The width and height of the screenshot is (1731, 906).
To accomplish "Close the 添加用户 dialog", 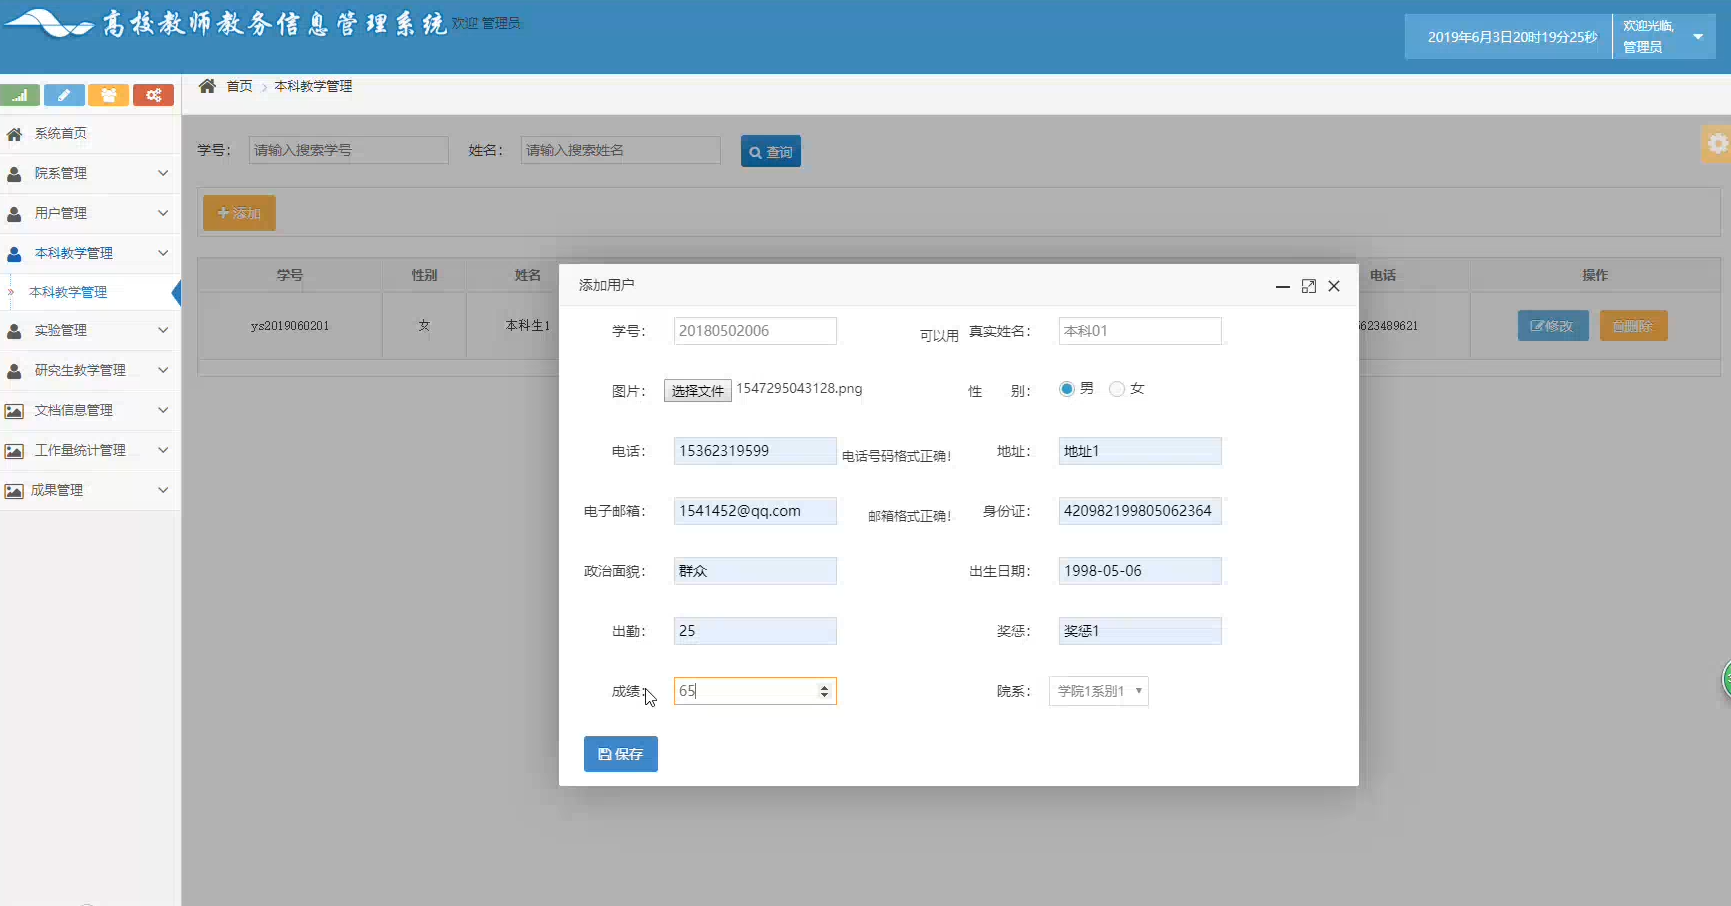I will coord(1334,286).
